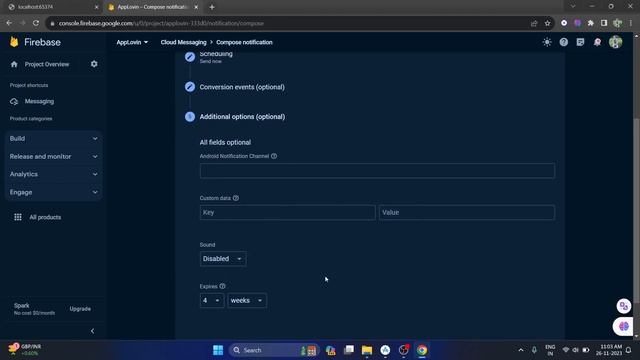Screen dimensions: 640x360
Task: Edit the Conversion events step icon
Action: 190,87
